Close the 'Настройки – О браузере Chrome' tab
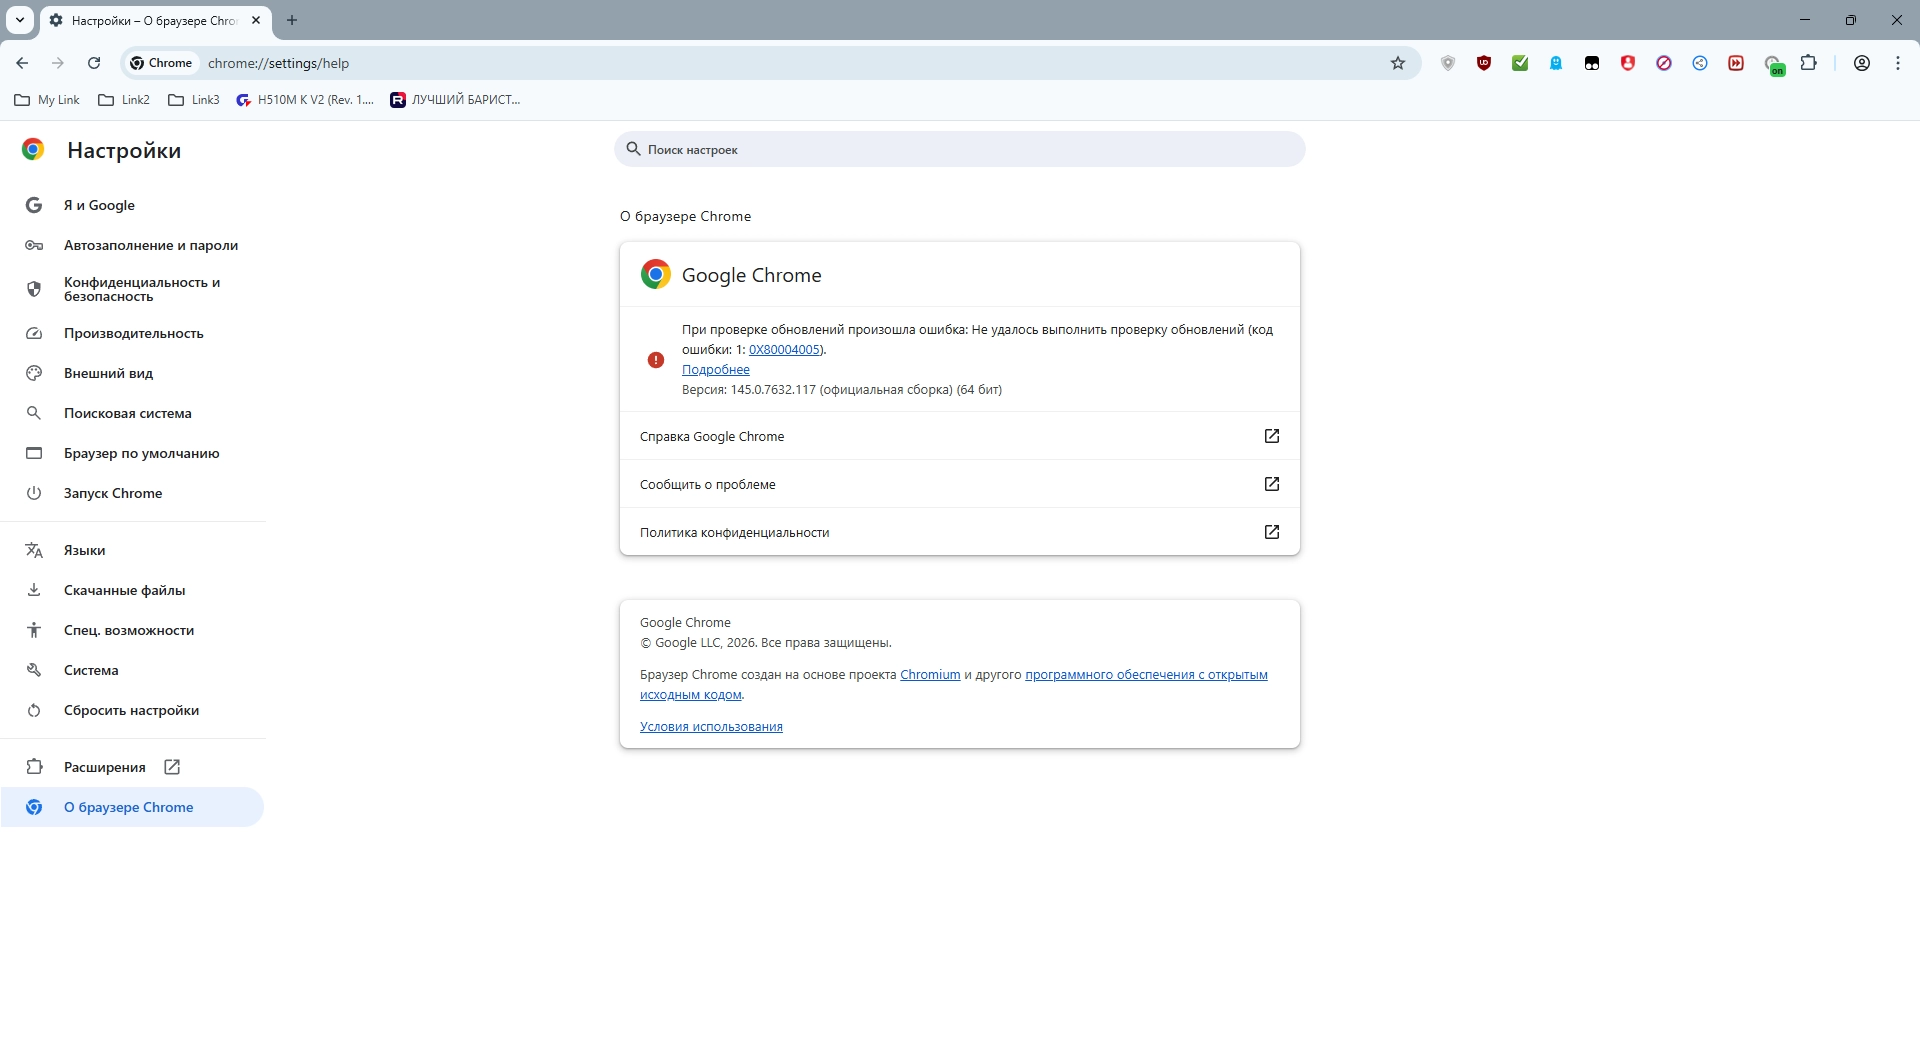The image size is (1920, 1040). point(256,20)
